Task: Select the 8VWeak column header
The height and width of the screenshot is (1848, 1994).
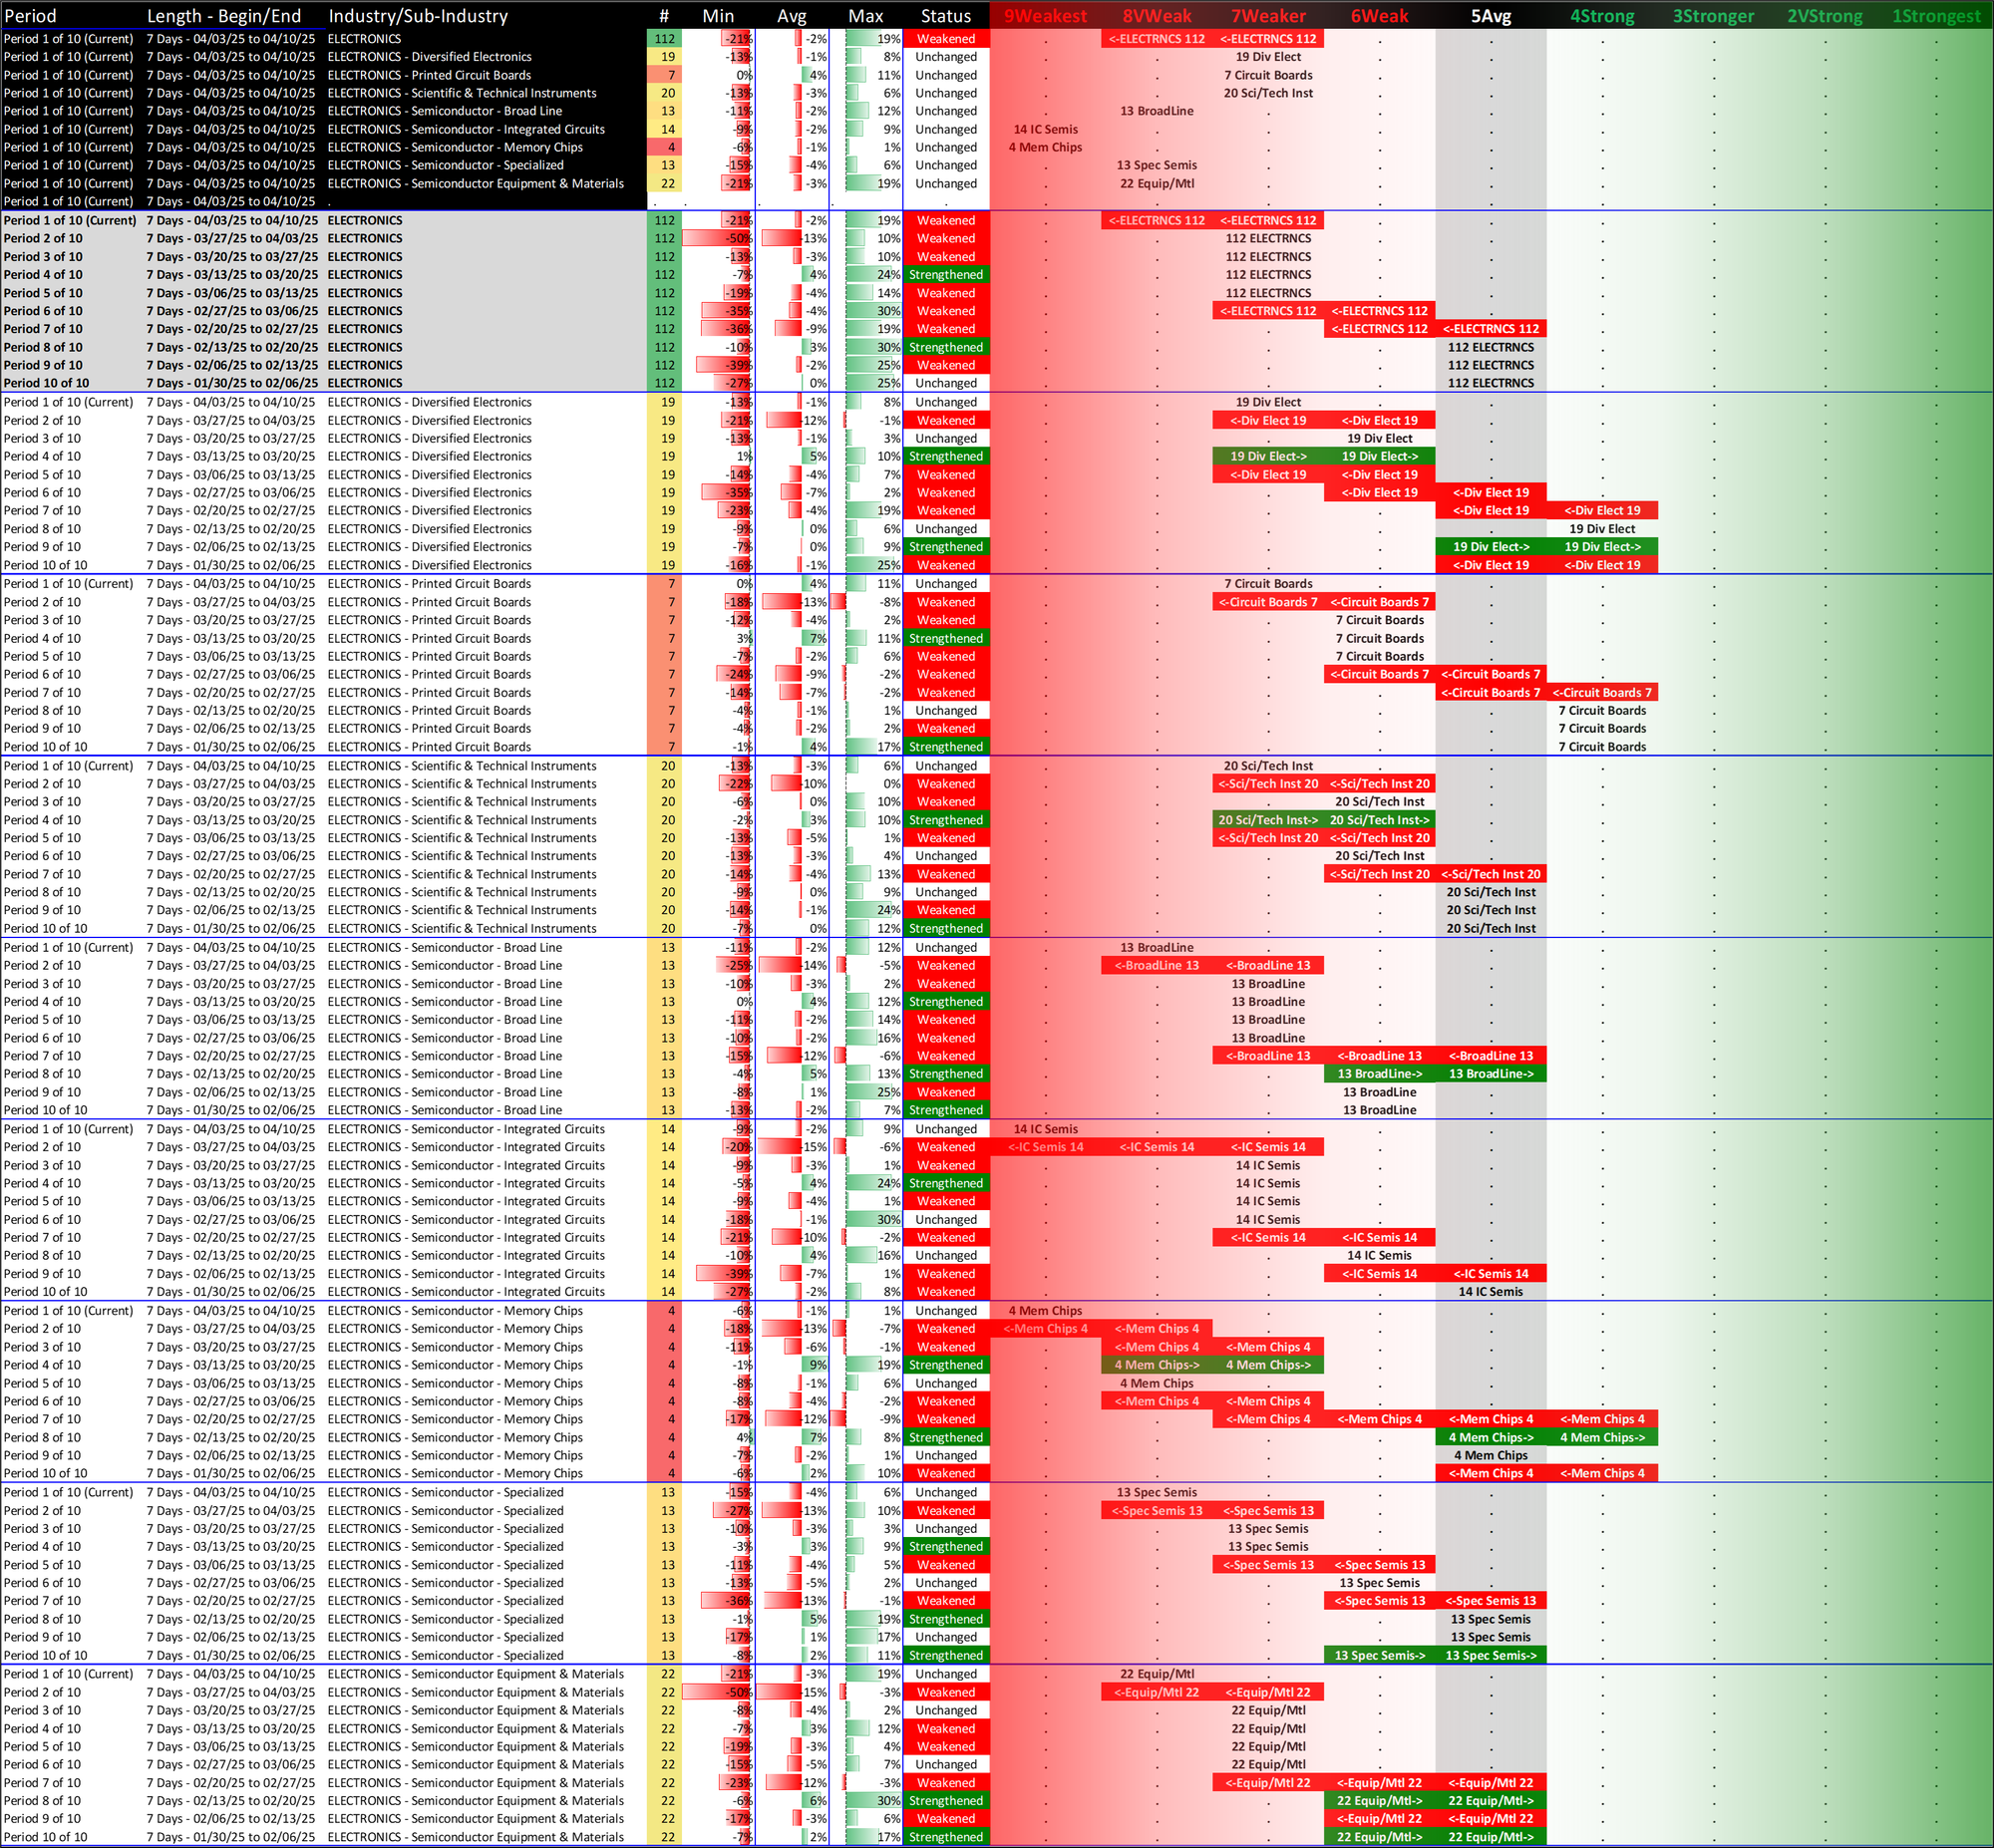Action: [1156, 16]
